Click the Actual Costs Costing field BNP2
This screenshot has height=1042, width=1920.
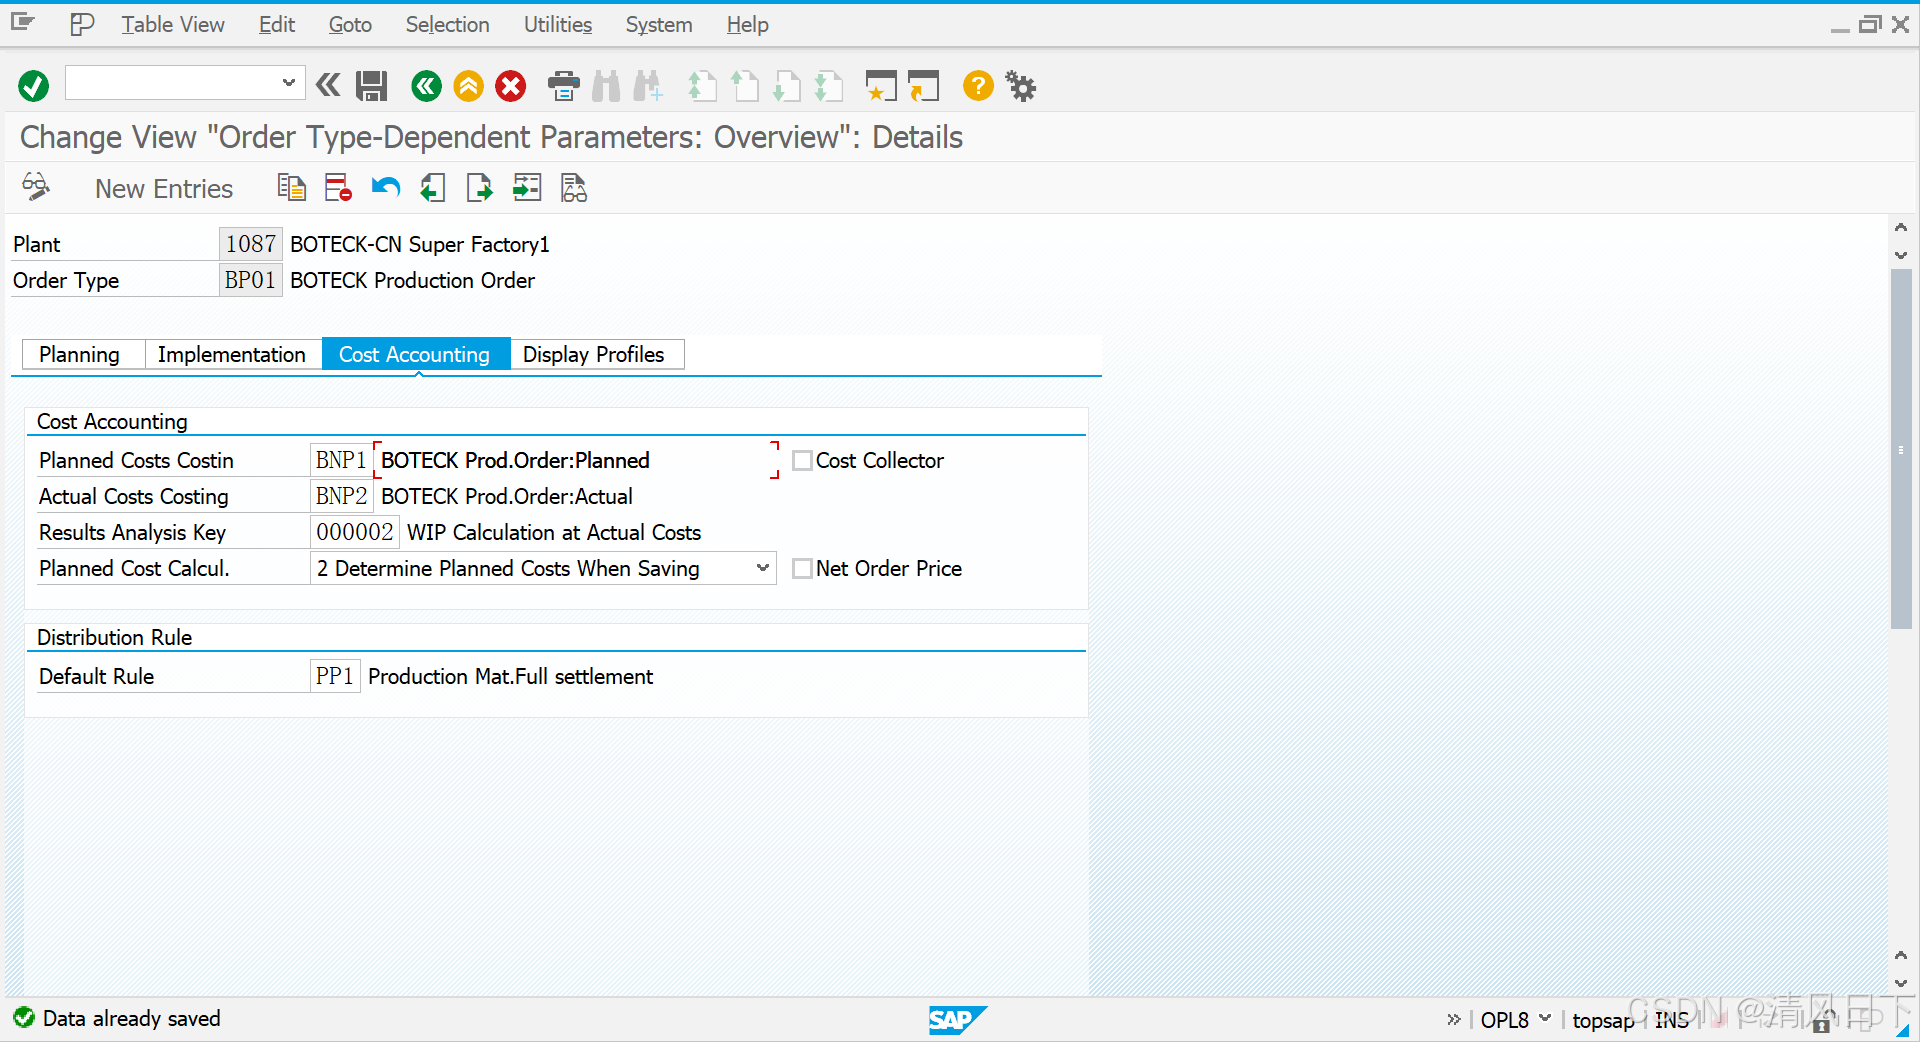pyautogui.click(x=341, y=496)
